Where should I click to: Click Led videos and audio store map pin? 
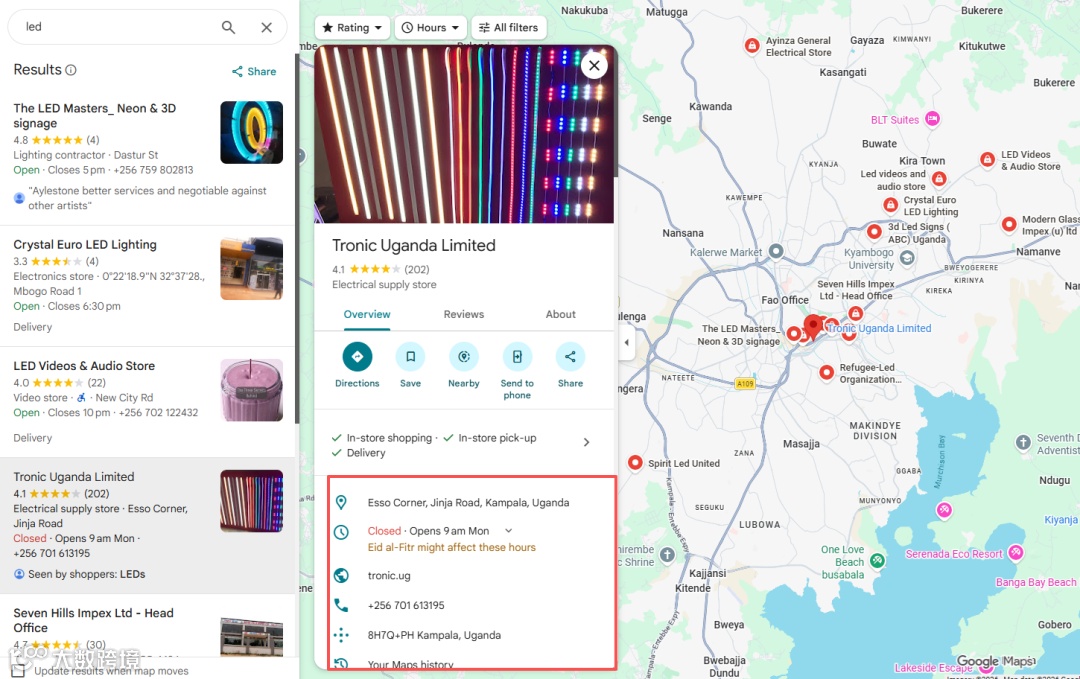point(939,179)
